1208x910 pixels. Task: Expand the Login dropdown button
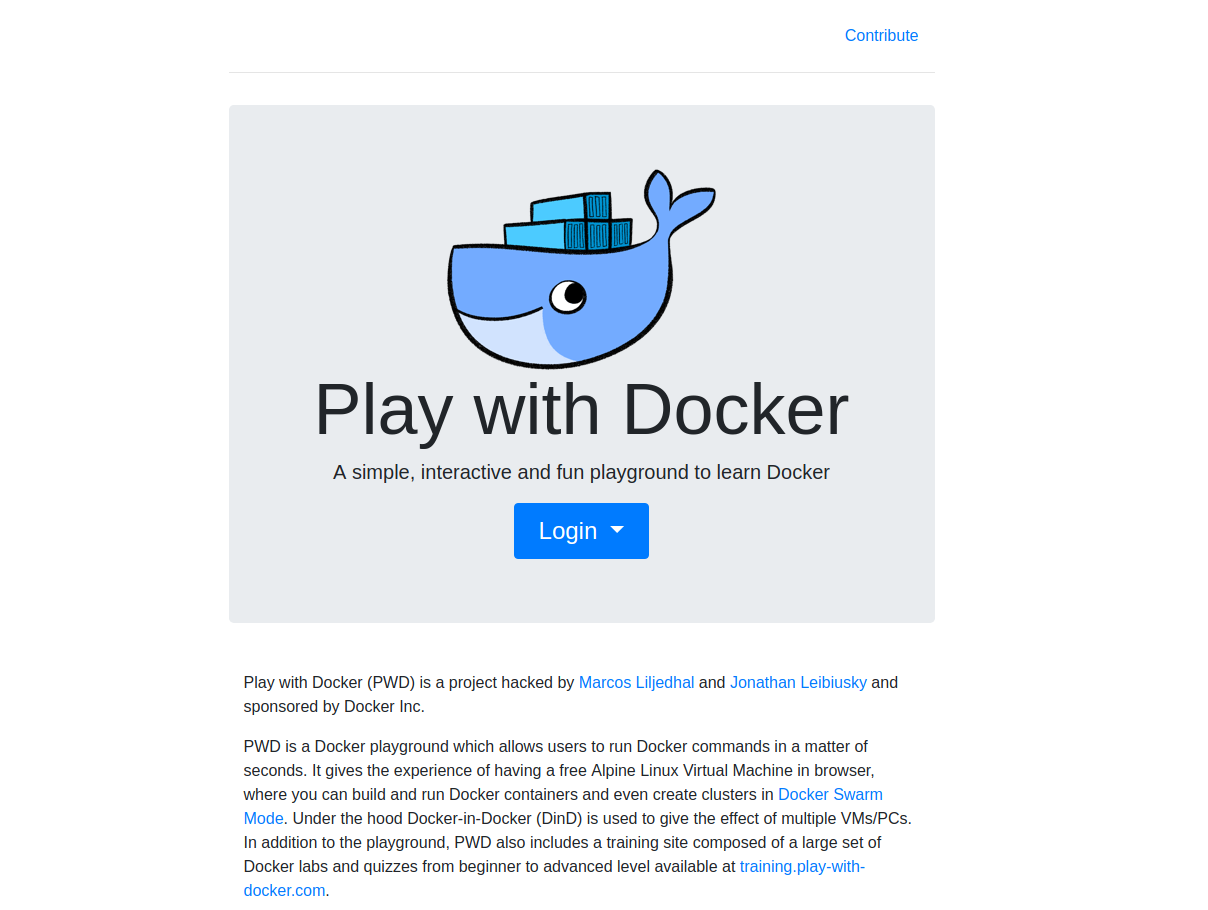pos(581,531)
